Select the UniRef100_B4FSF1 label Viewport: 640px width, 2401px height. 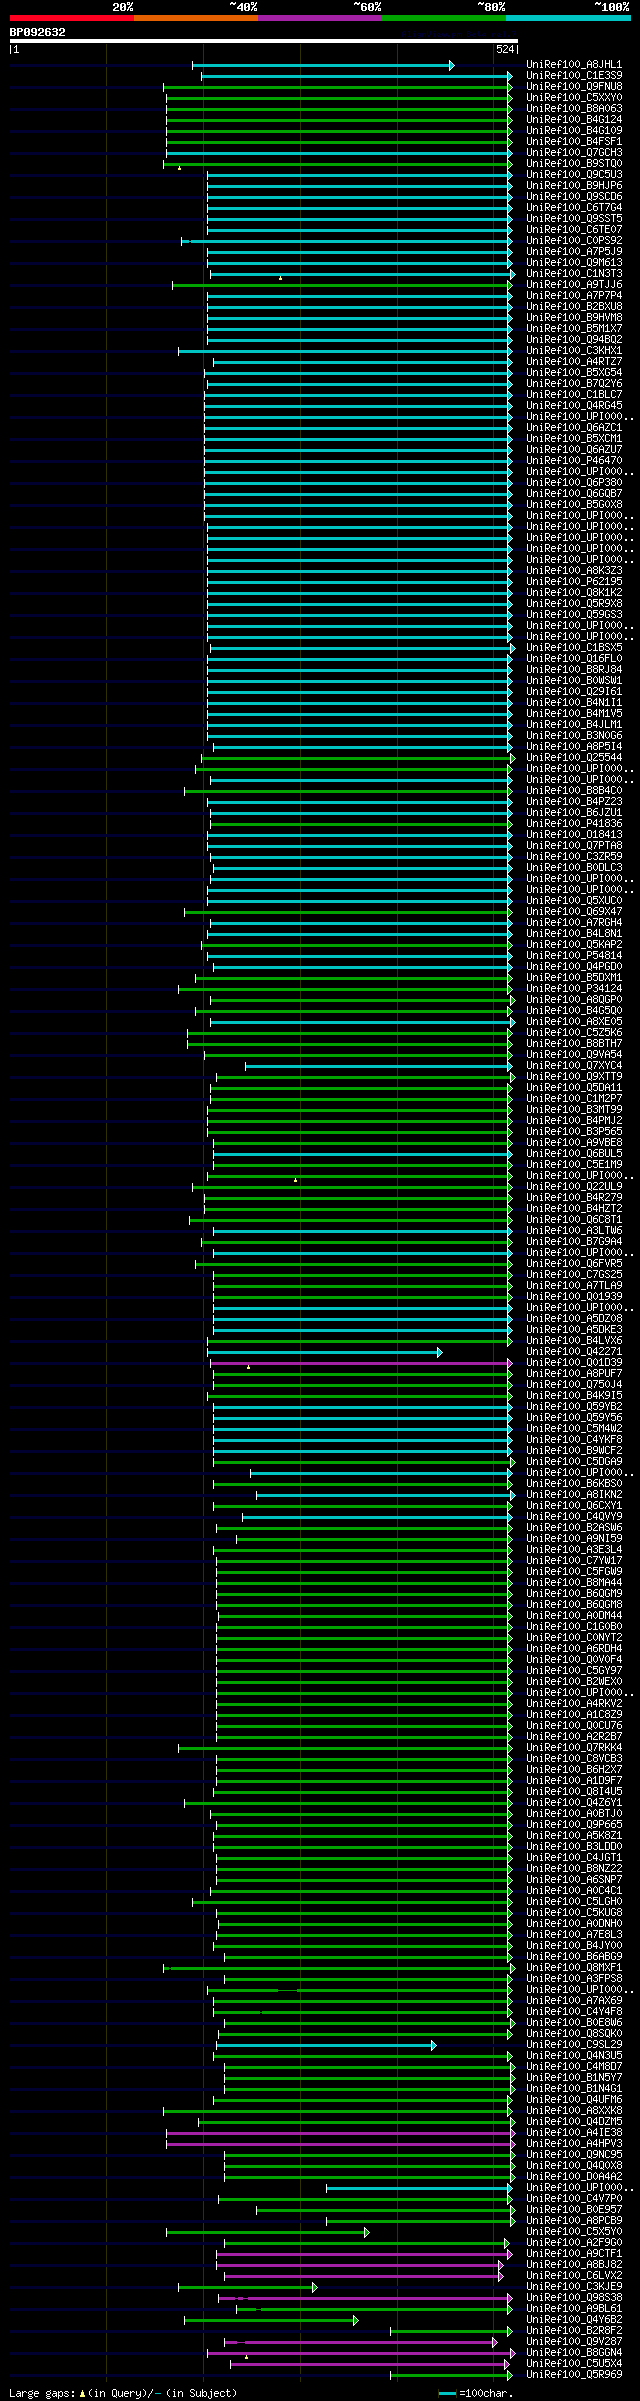point(574,142)
